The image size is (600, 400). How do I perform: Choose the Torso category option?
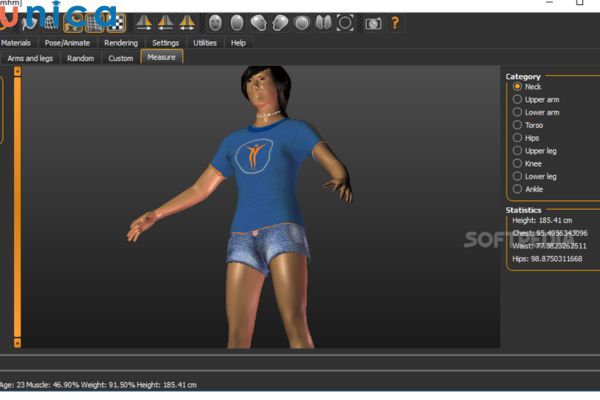click(517, 125)
